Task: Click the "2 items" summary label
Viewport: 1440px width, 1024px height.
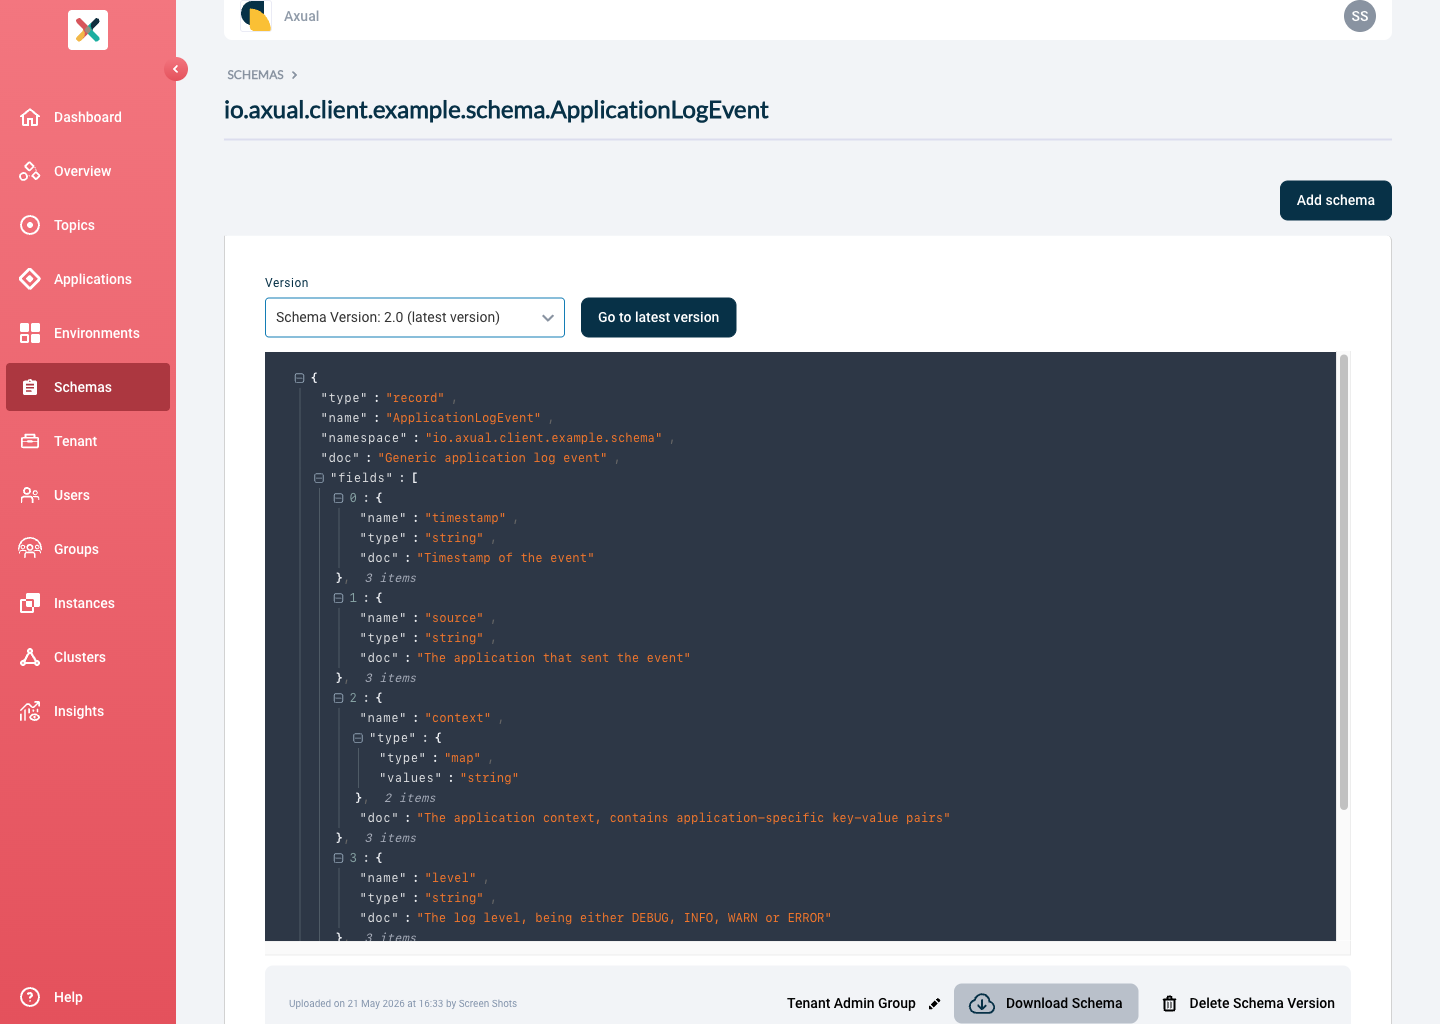Action: pos(410,798)
